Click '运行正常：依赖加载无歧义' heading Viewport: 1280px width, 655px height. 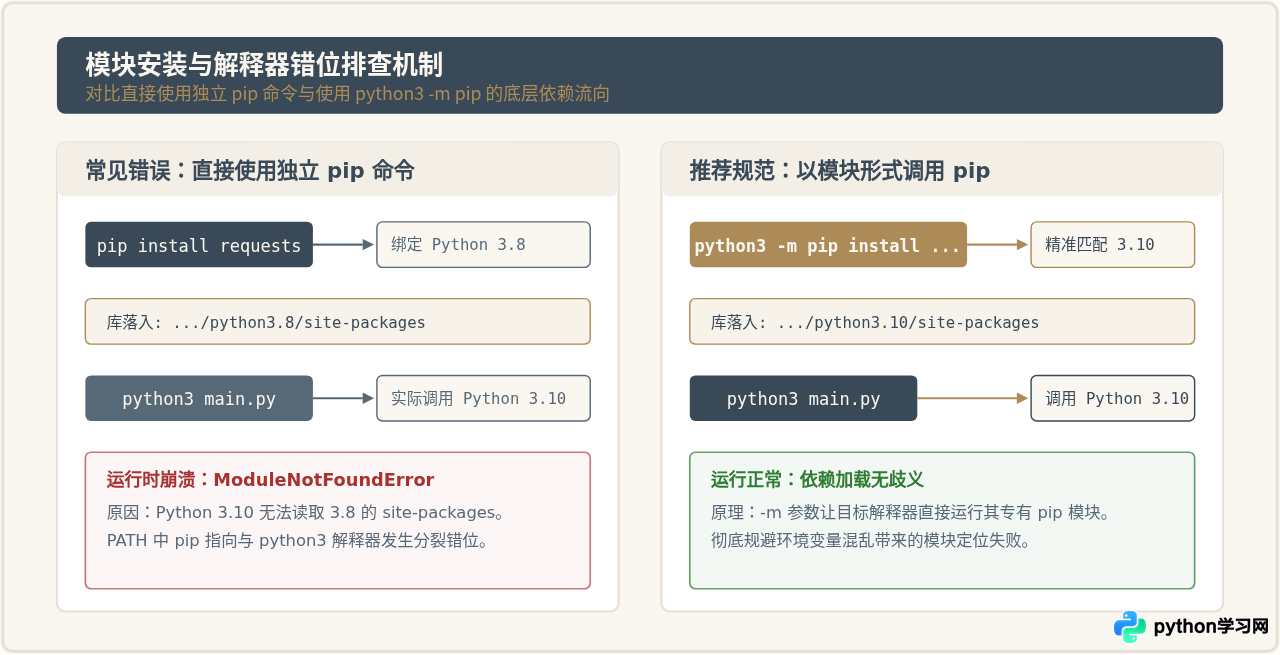click(x=817, y=480)
